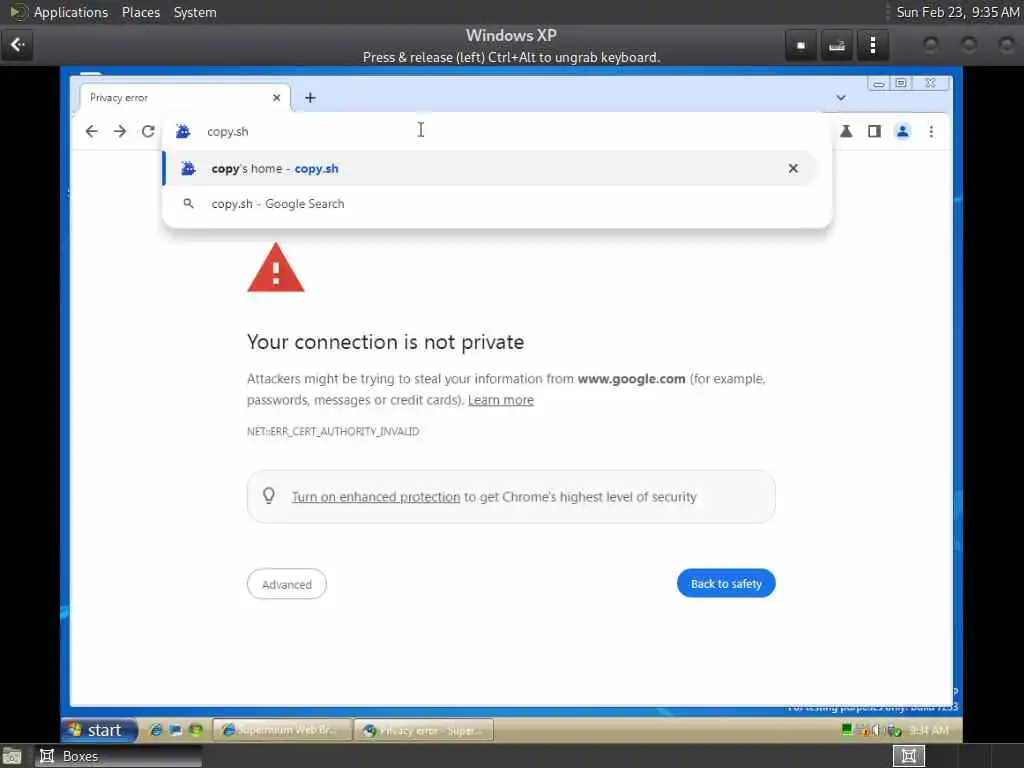Click the XP system tray clock
Image resolution: width=1024 pixels, height=768 pixels.
929,729
